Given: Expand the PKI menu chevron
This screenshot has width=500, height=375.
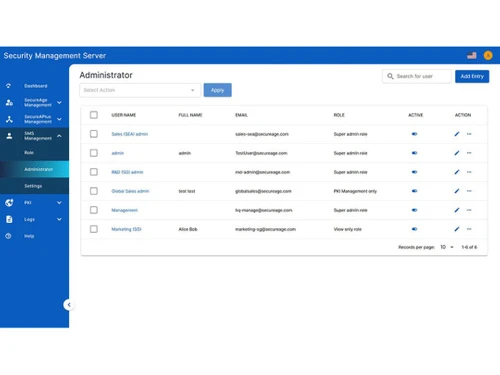Looking at the screenshot, I should coord(59,202).
